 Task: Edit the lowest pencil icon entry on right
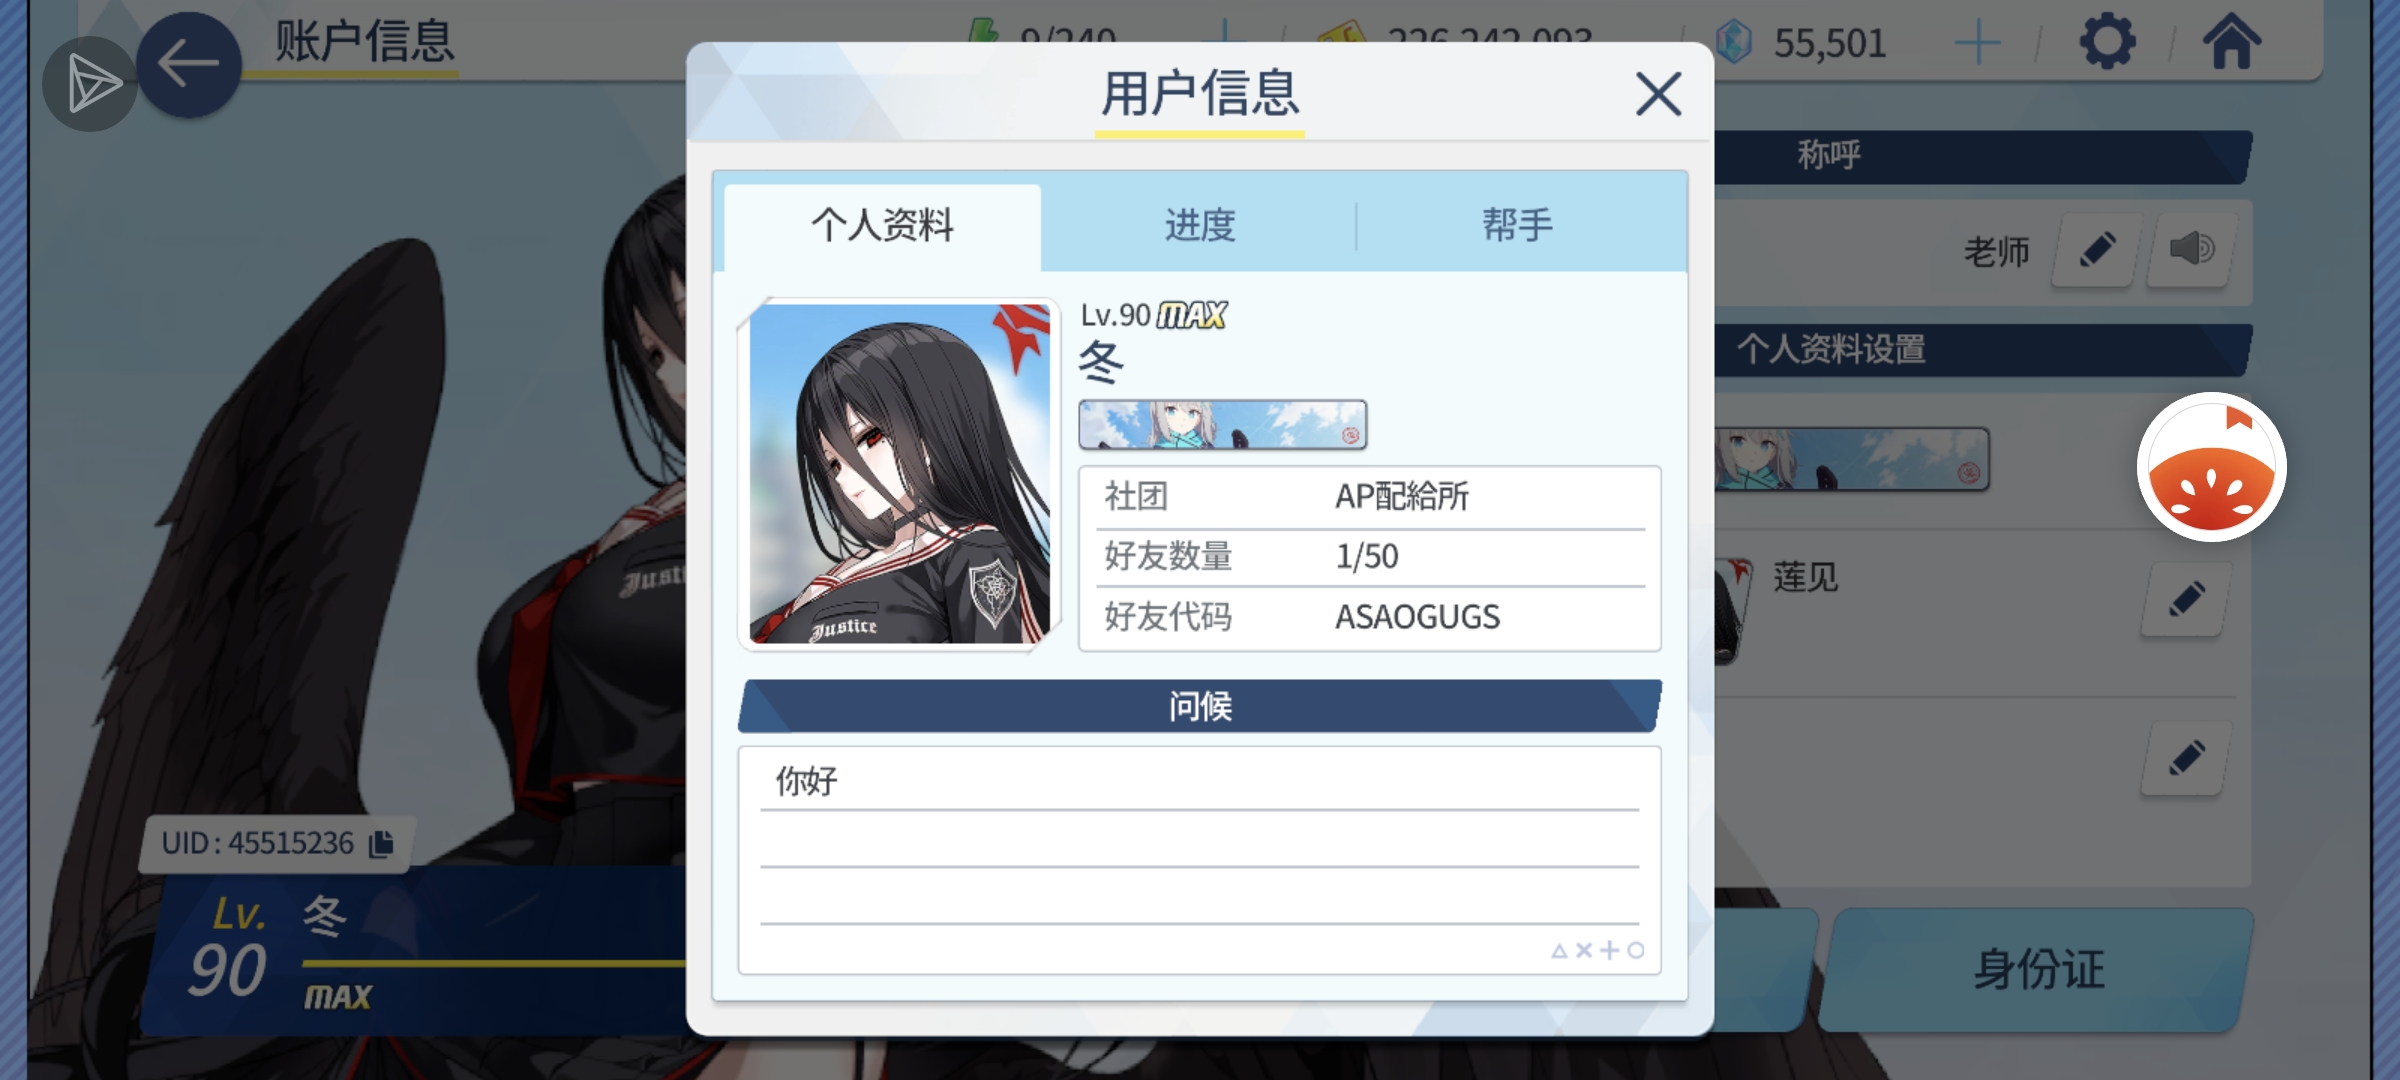click(2186, 758)
